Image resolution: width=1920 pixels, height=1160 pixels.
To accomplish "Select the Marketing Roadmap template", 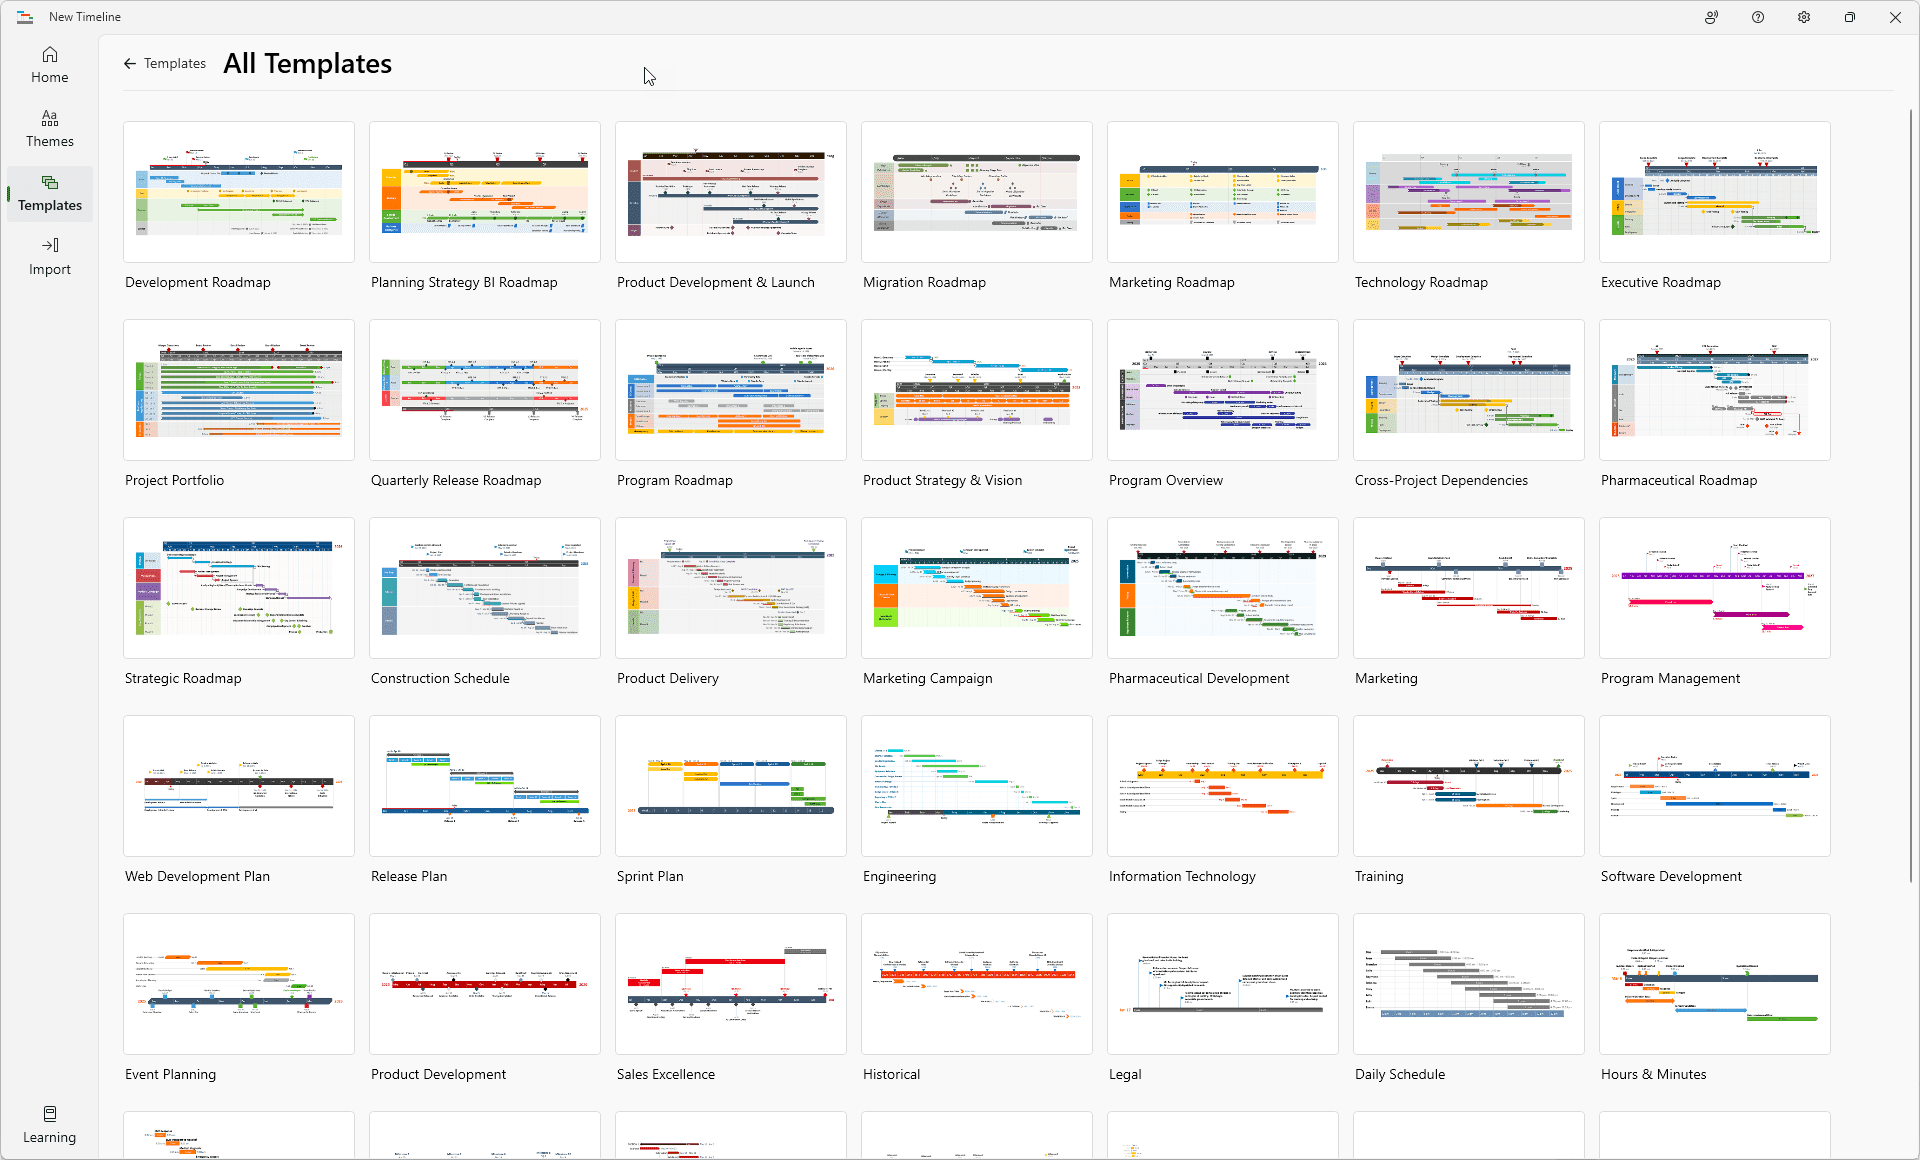I will click(x=1222, y=192).
